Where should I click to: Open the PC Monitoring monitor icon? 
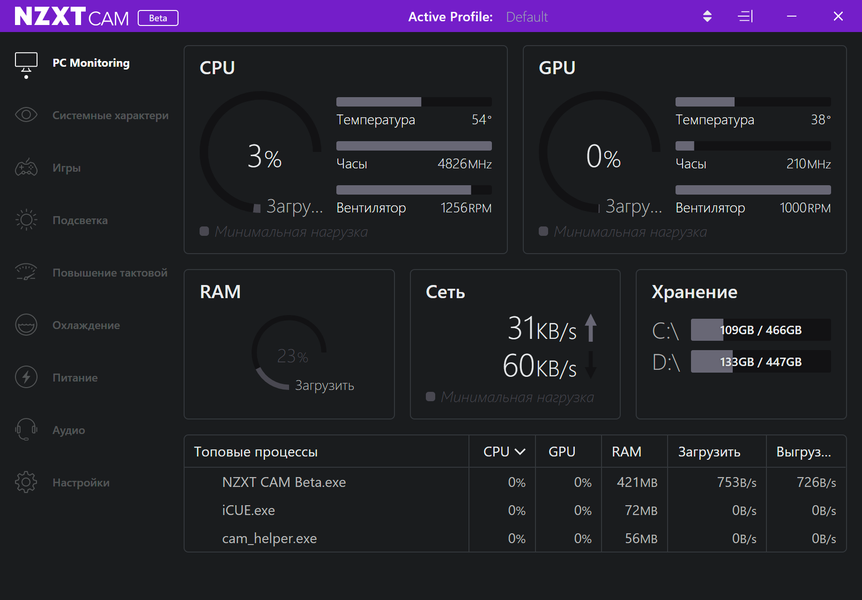26,64
